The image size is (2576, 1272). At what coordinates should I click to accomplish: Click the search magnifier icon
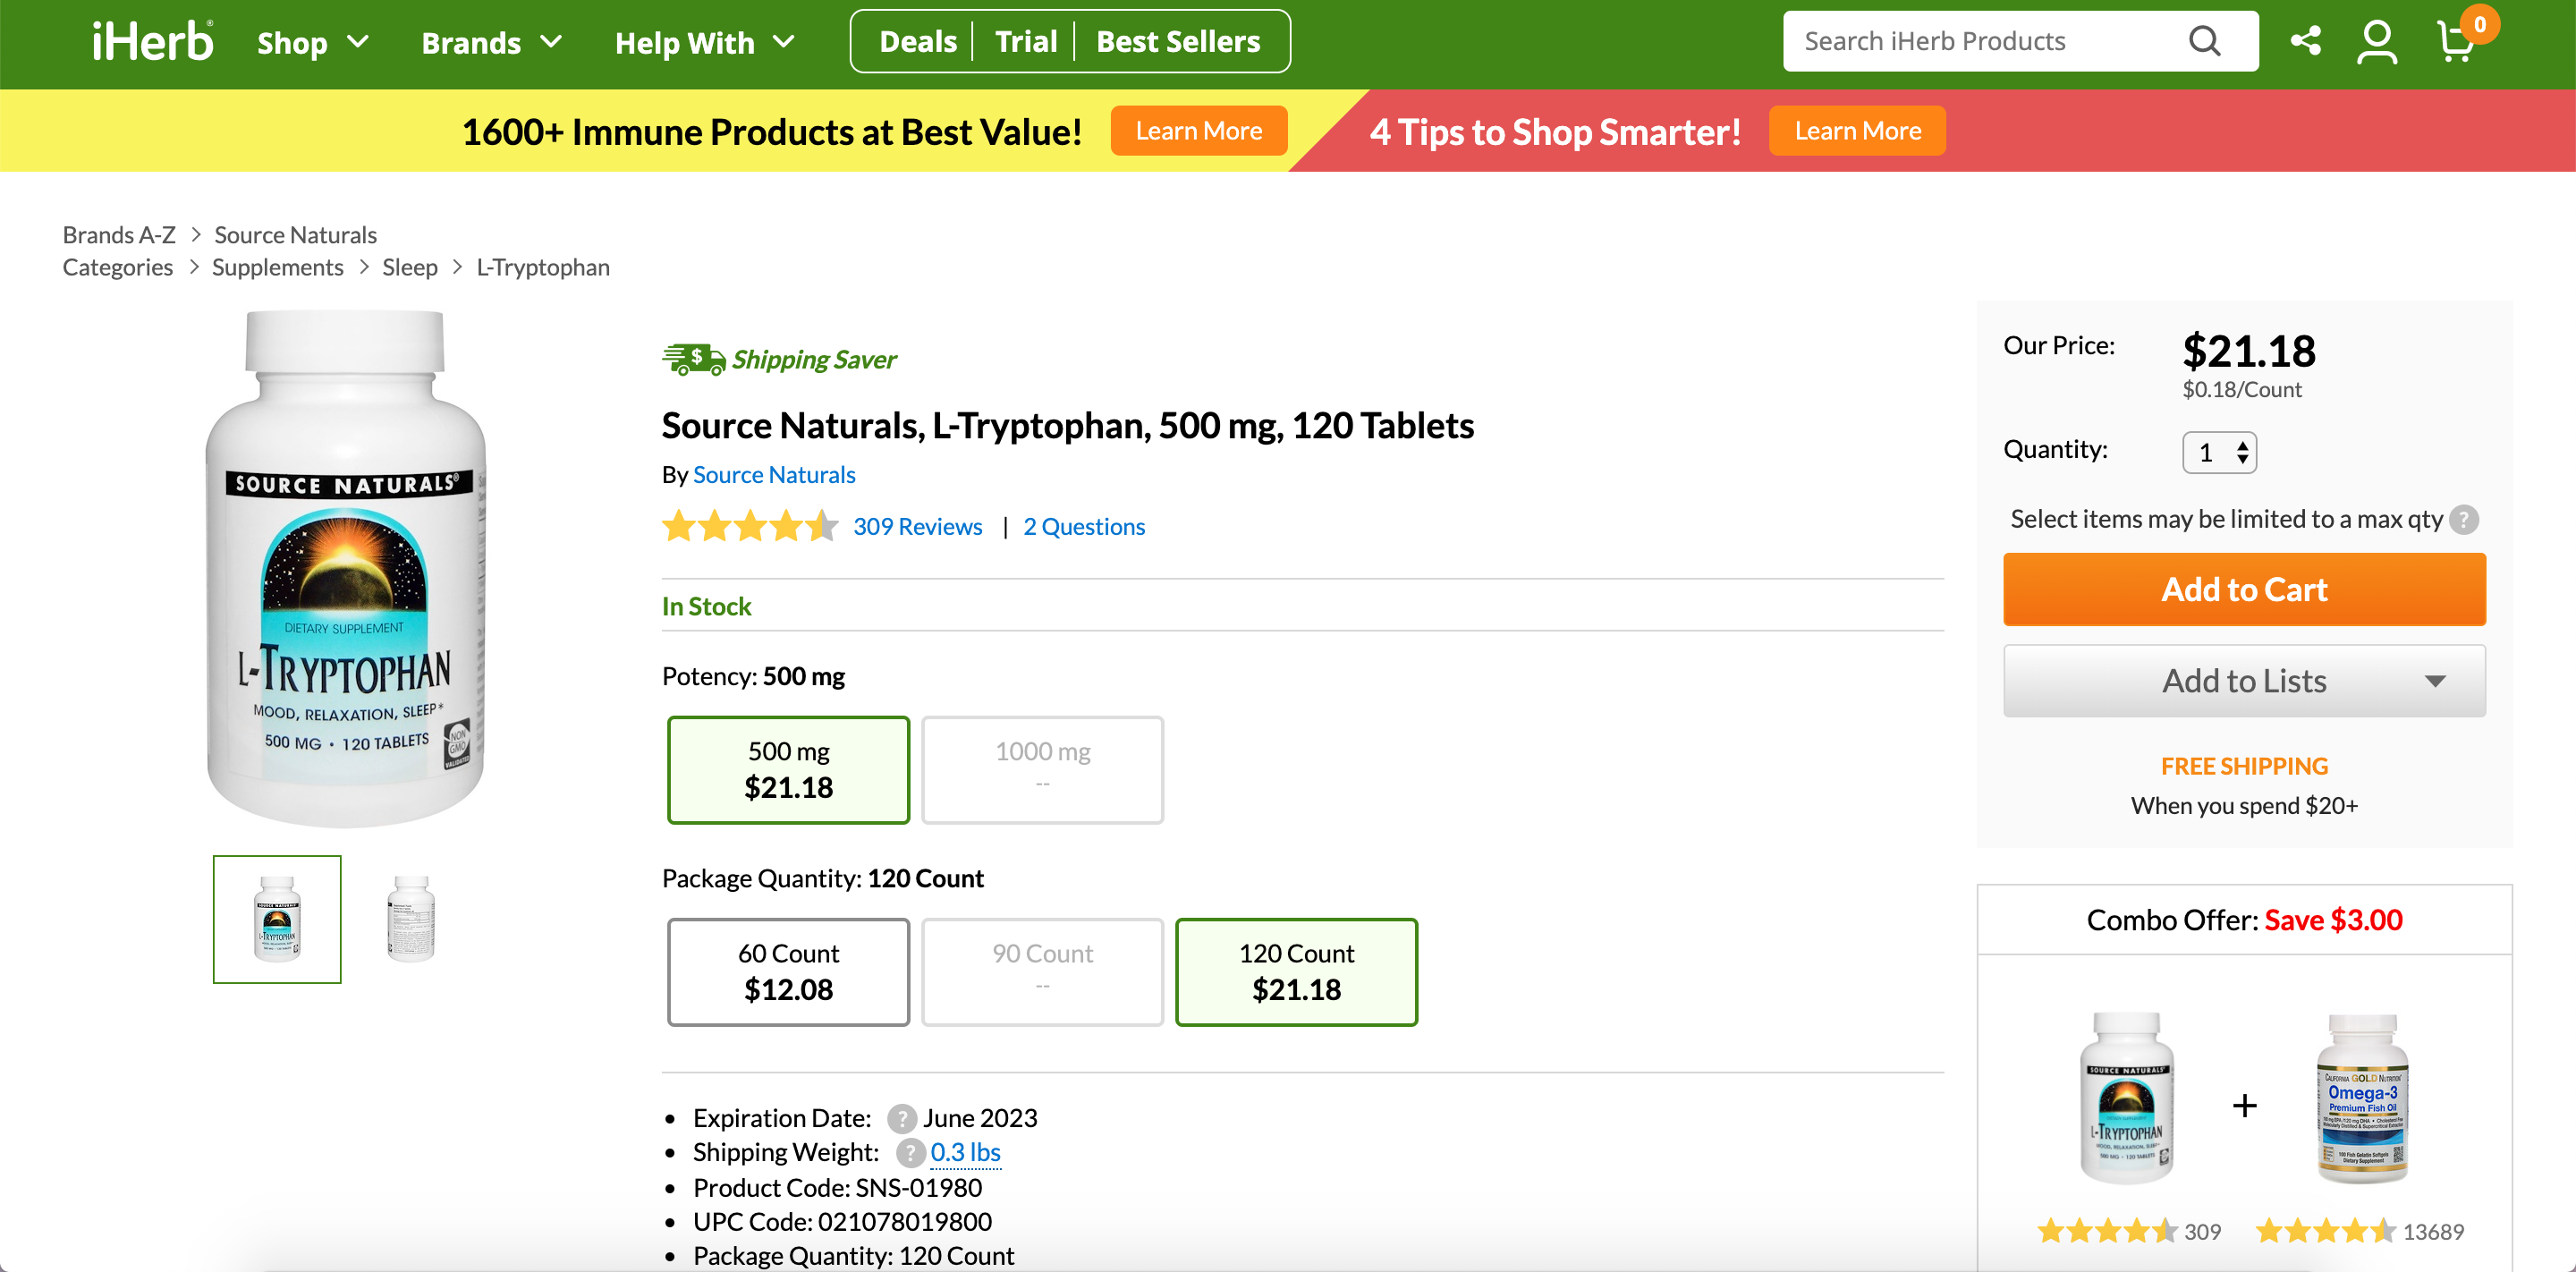coord(2204,41)
